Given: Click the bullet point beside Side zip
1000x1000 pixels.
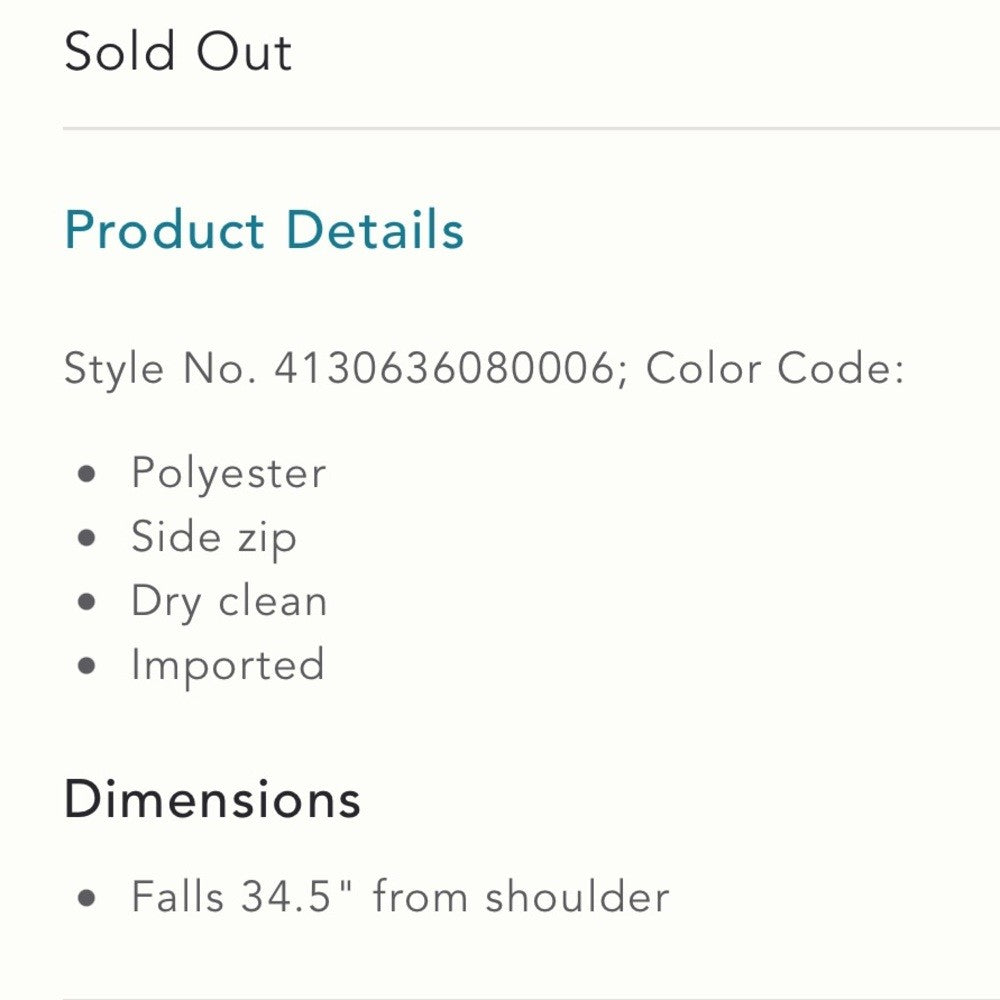Looking at the screenshot, I should click(88, 538).
